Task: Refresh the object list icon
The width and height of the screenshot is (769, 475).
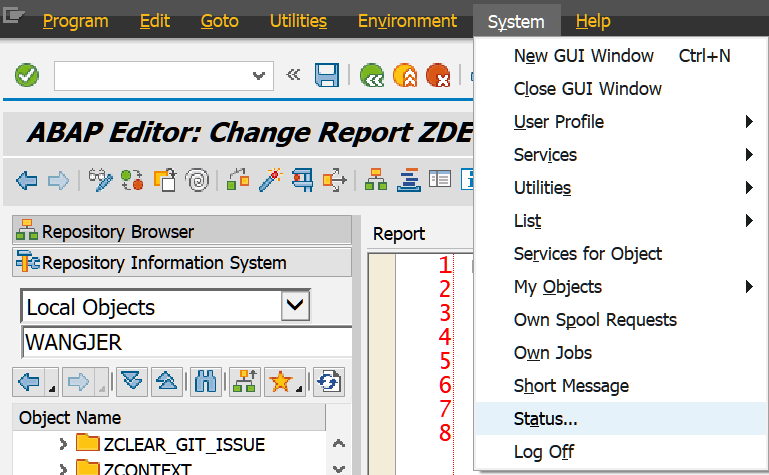Action: [x=329, y=381]
